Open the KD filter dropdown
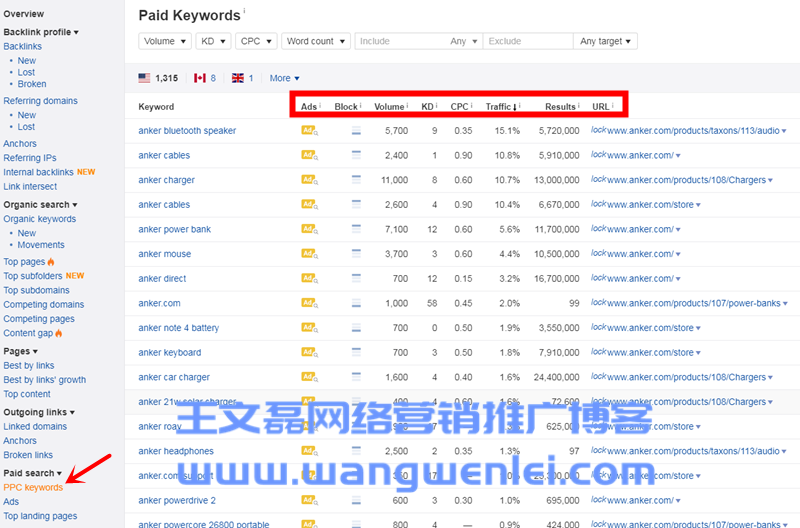800x528 pixels. [x=213, y=41]
